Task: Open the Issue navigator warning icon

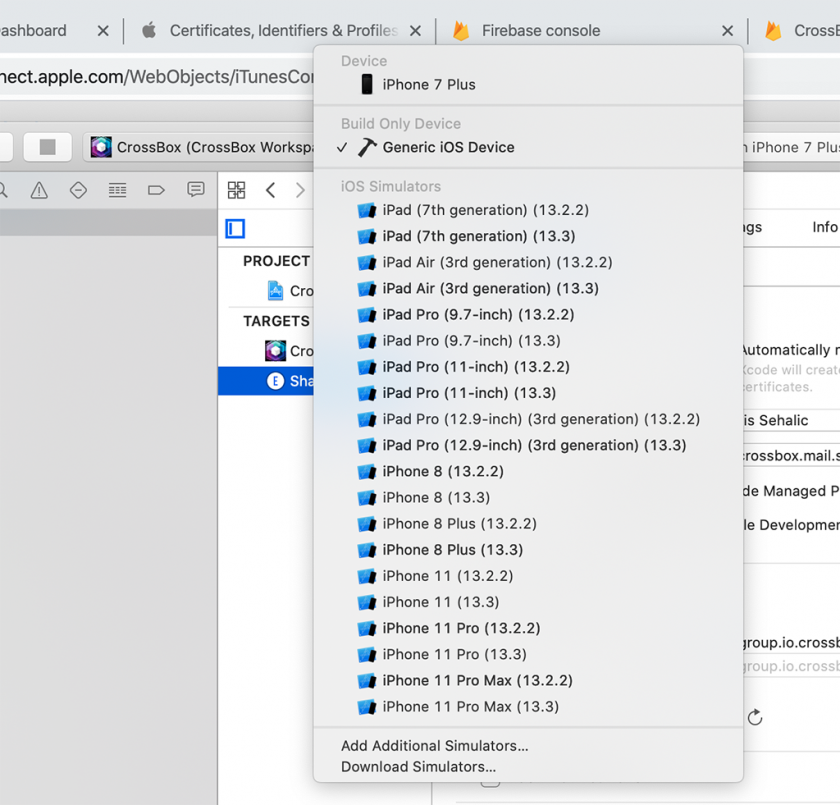Action: tap(39, 190)
